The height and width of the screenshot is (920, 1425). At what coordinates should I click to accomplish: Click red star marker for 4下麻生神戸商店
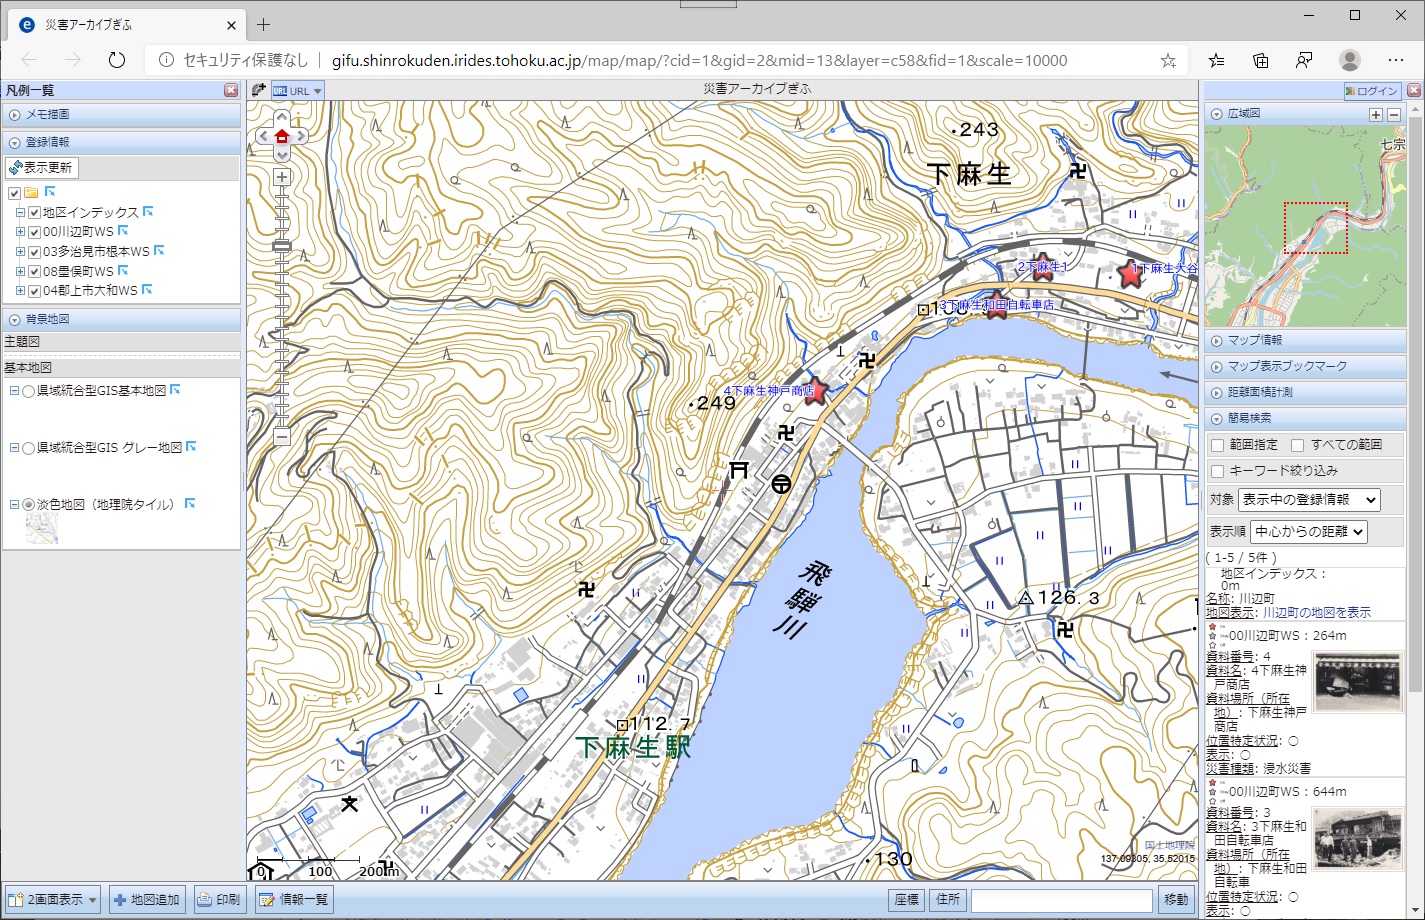(816, 392)
